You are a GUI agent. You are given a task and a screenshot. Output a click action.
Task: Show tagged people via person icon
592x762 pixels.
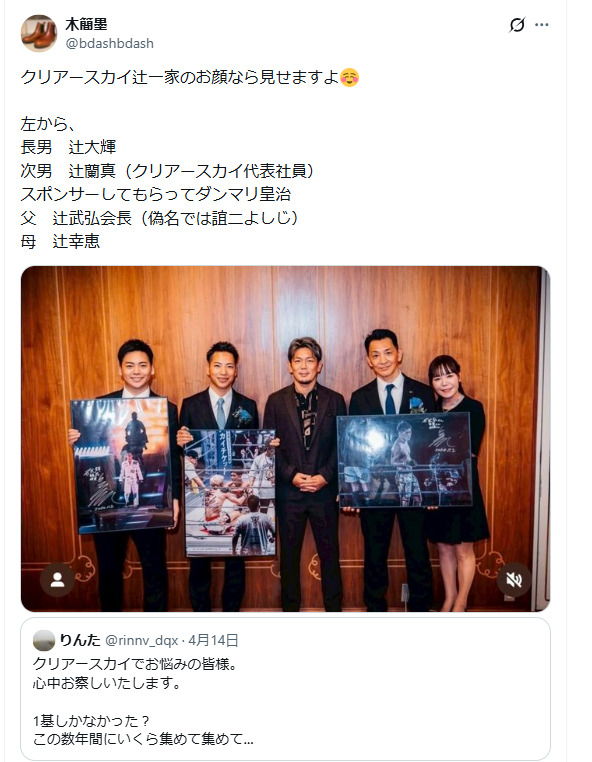(57, 579)
